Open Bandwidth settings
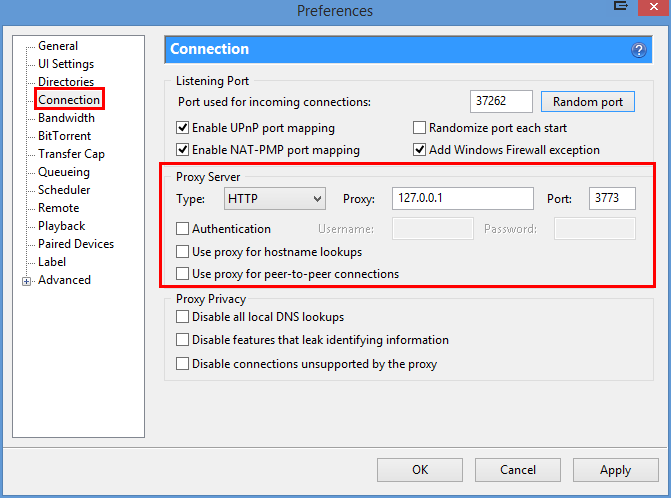671x498 pixels. (66, 118)
